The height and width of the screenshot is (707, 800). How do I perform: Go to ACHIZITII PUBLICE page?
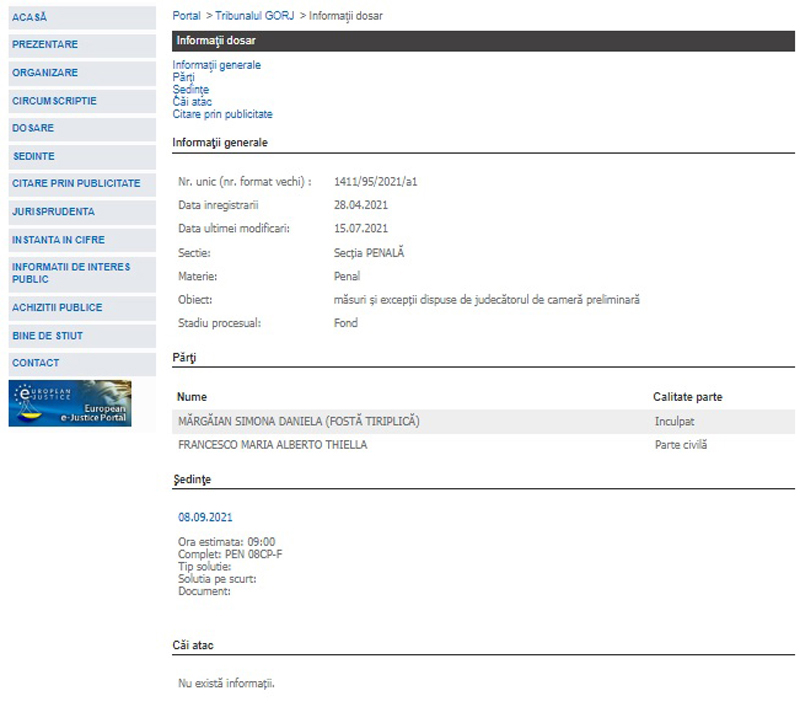(57, 308)
